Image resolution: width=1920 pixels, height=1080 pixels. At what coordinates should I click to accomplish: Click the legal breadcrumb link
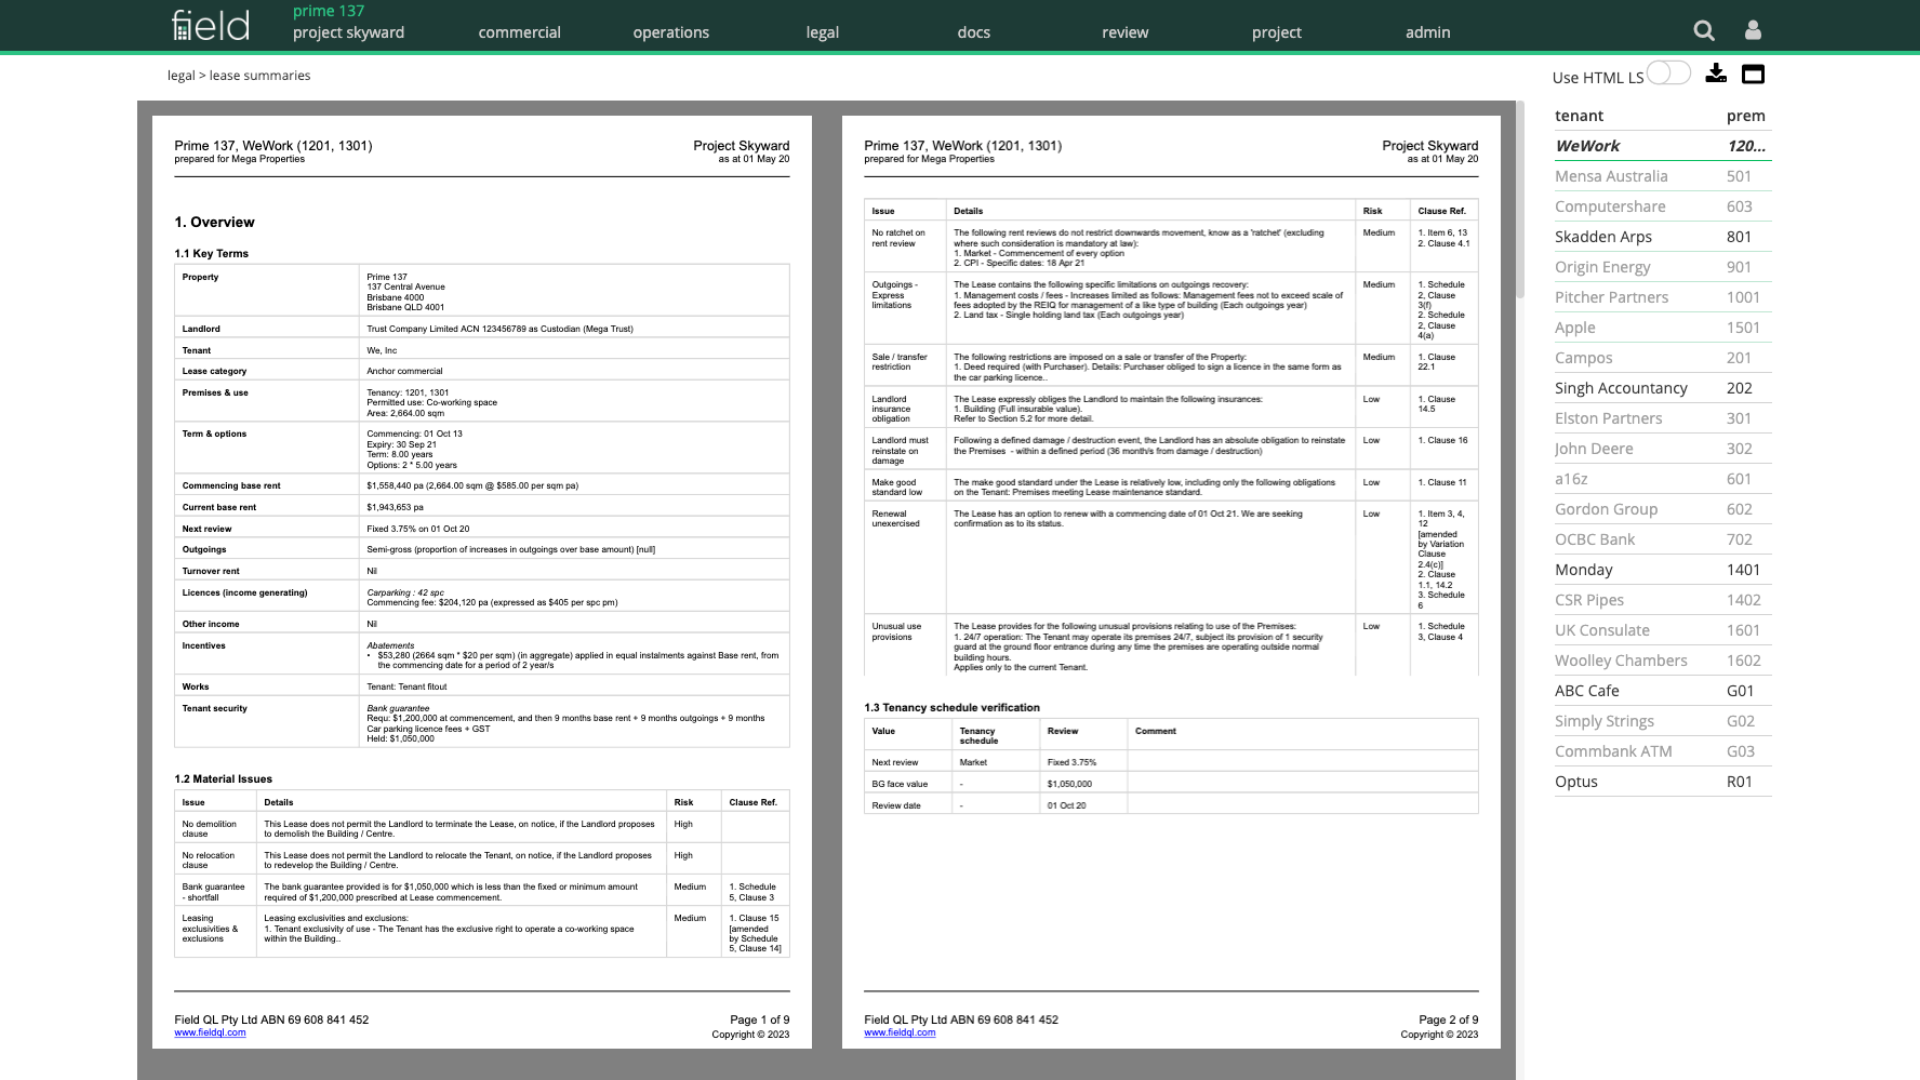coord(181,75)
